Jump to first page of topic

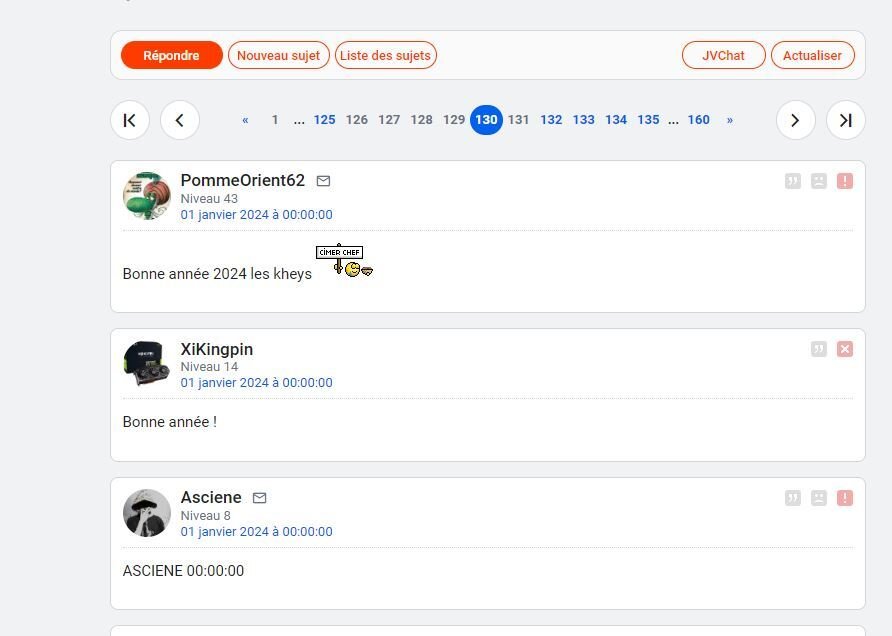[x=130, y=120]
